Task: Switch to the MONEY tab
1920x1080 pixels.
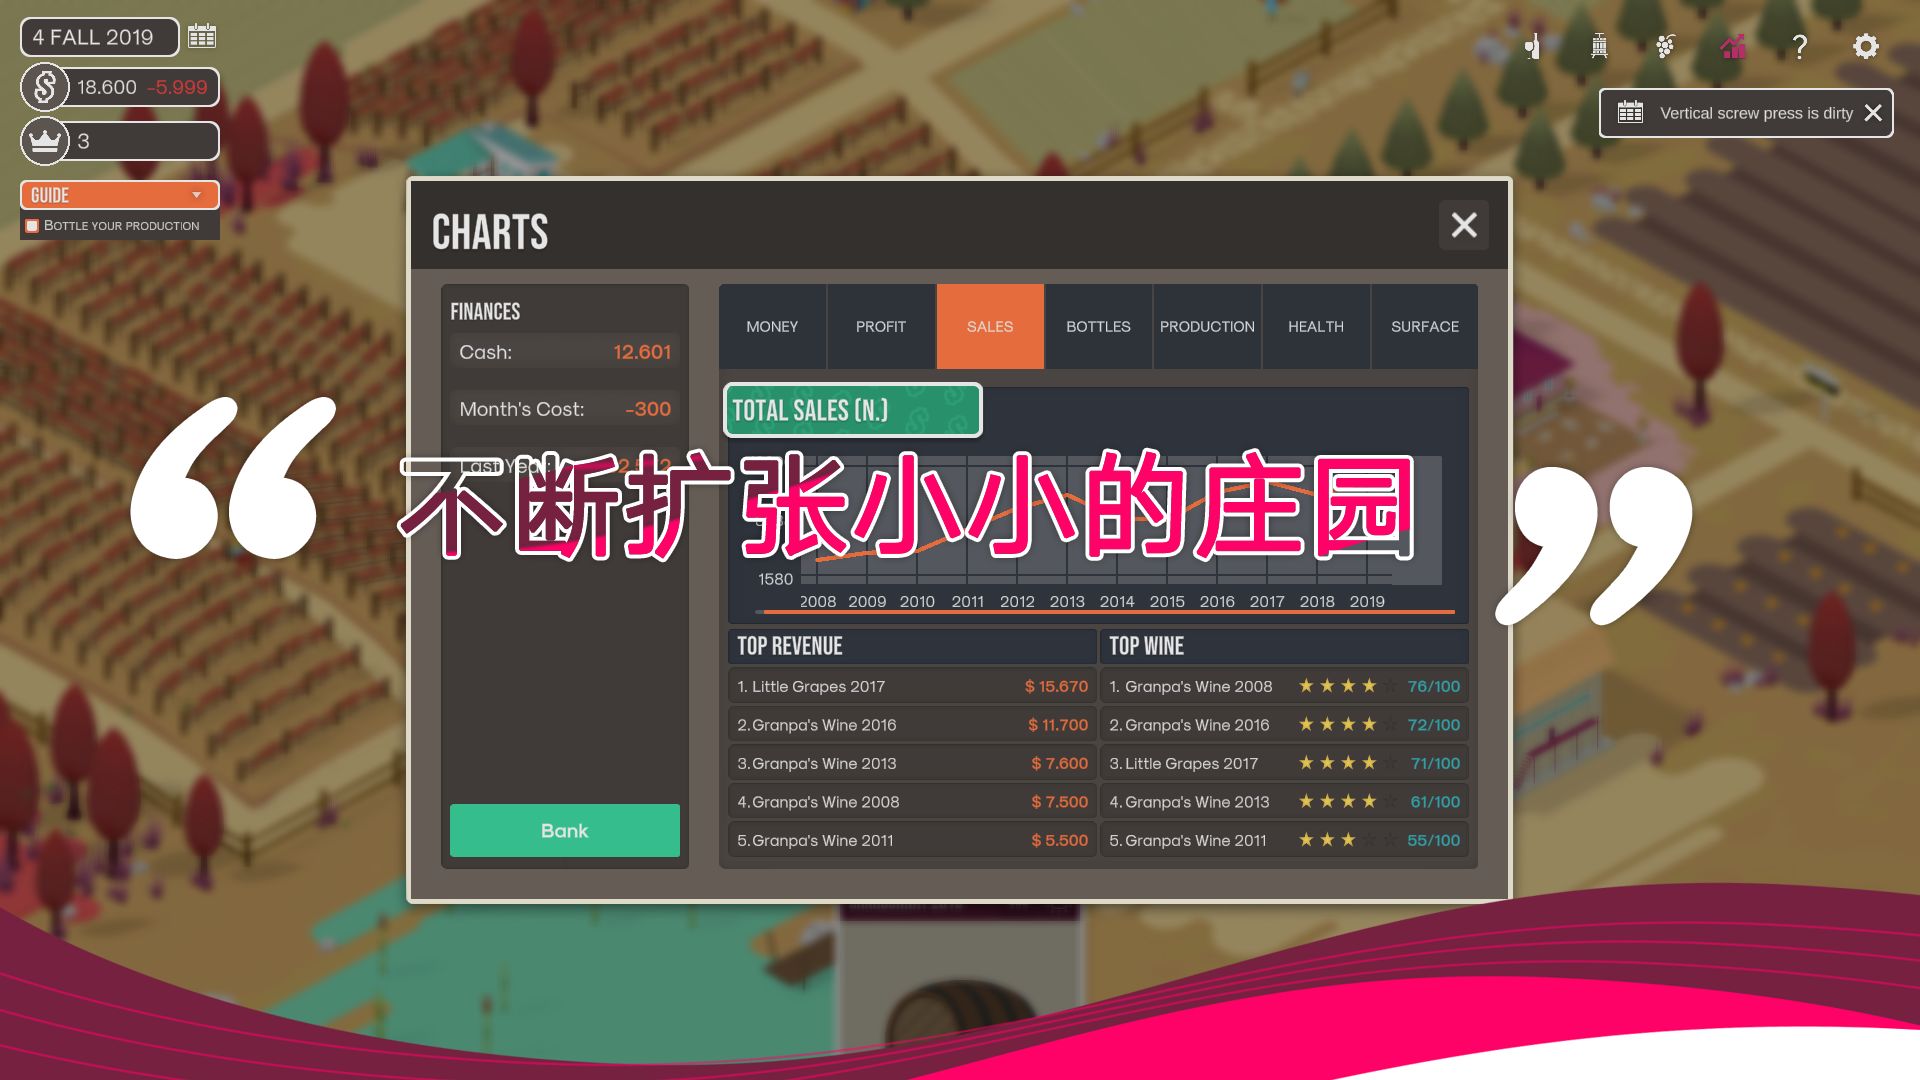Action: coord(771,326)
